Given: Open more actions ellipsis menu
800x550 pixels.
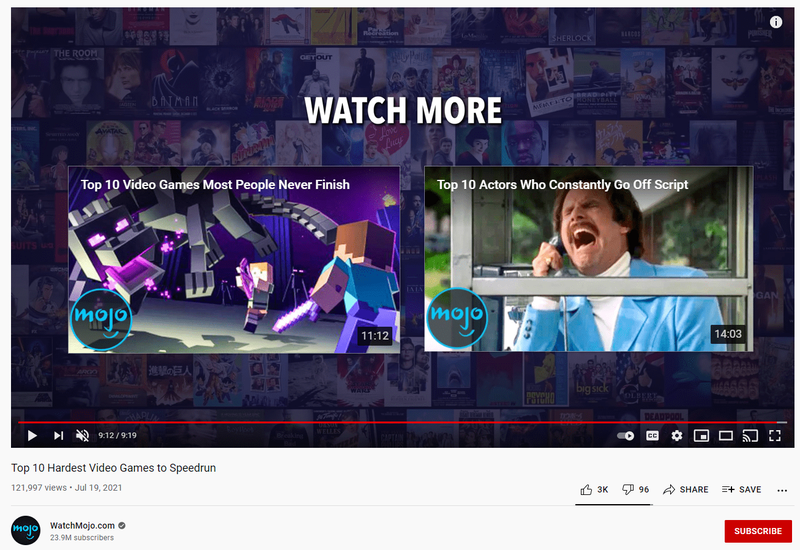Looking at the screenshot, I should click(782, 490).
